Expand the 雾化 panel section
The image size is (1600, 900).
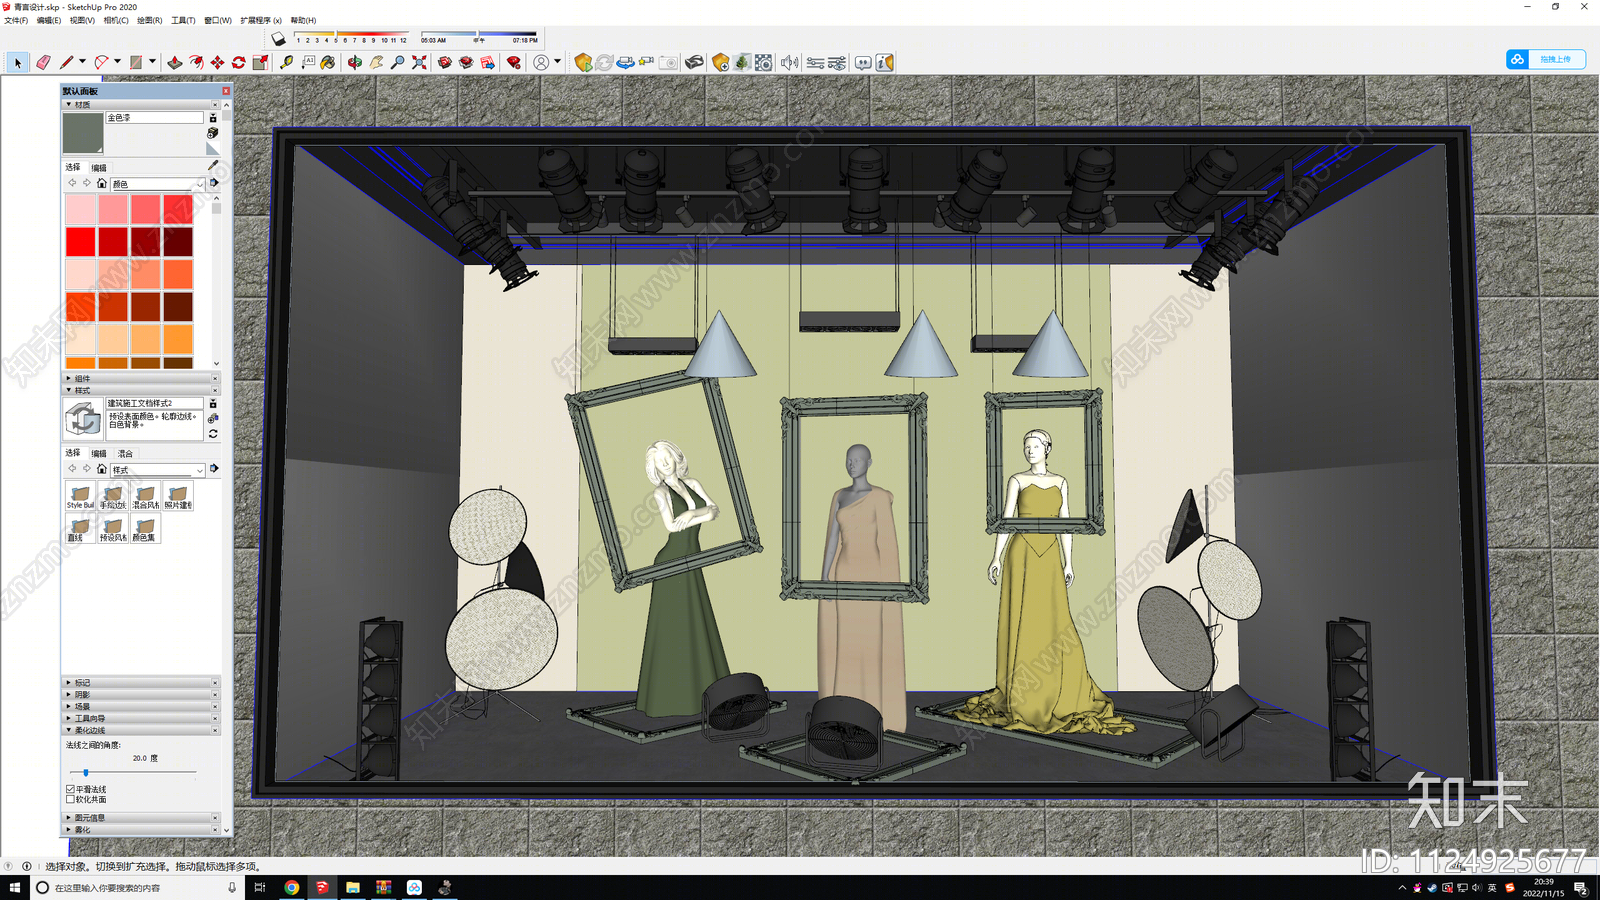coord(140,829)
